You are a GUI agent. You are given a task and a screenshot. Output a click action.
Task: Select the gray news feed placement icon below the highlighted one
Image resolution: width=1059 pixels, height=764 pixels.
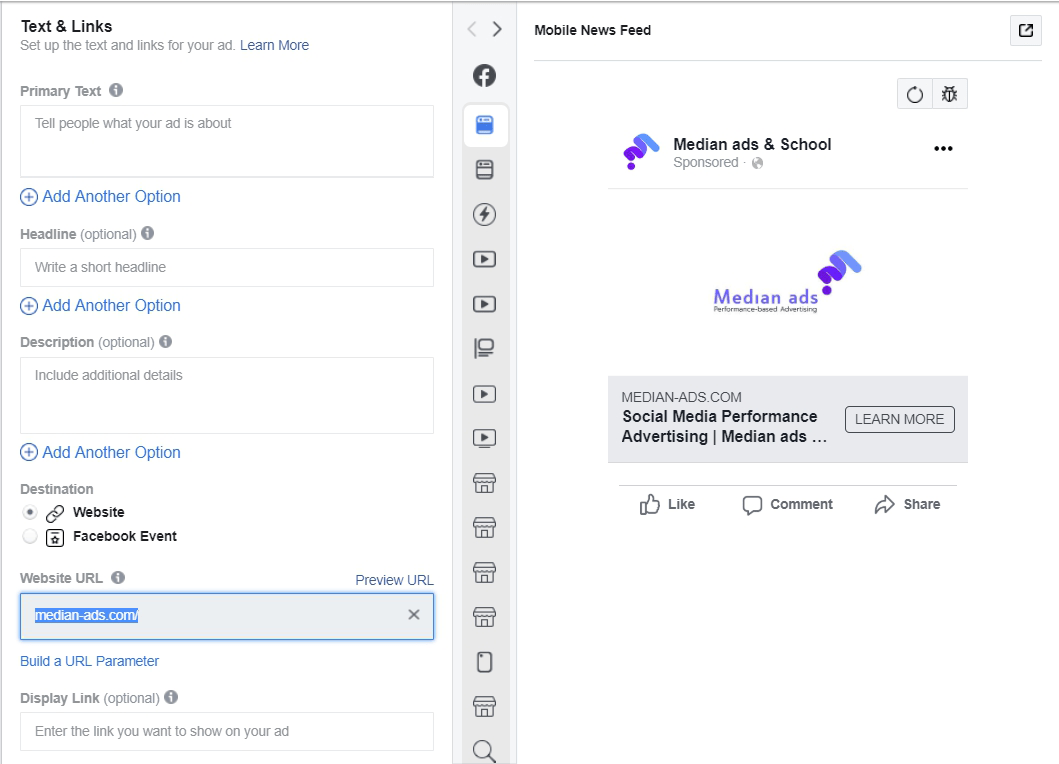[x=484, y=170]
